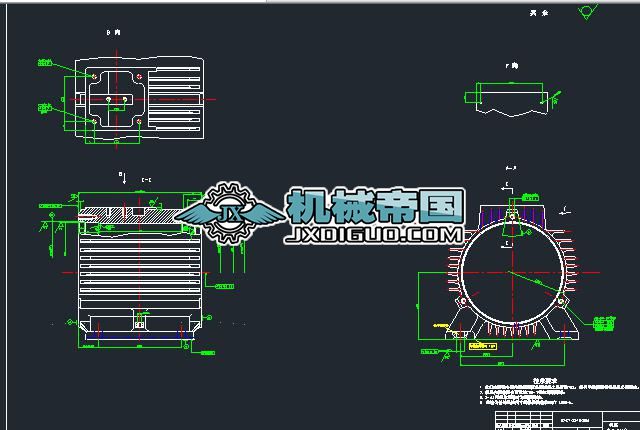Select the view label above the top view
This screenshot has height=430, width=640.
pyautogui.click(x=113, y=32)
